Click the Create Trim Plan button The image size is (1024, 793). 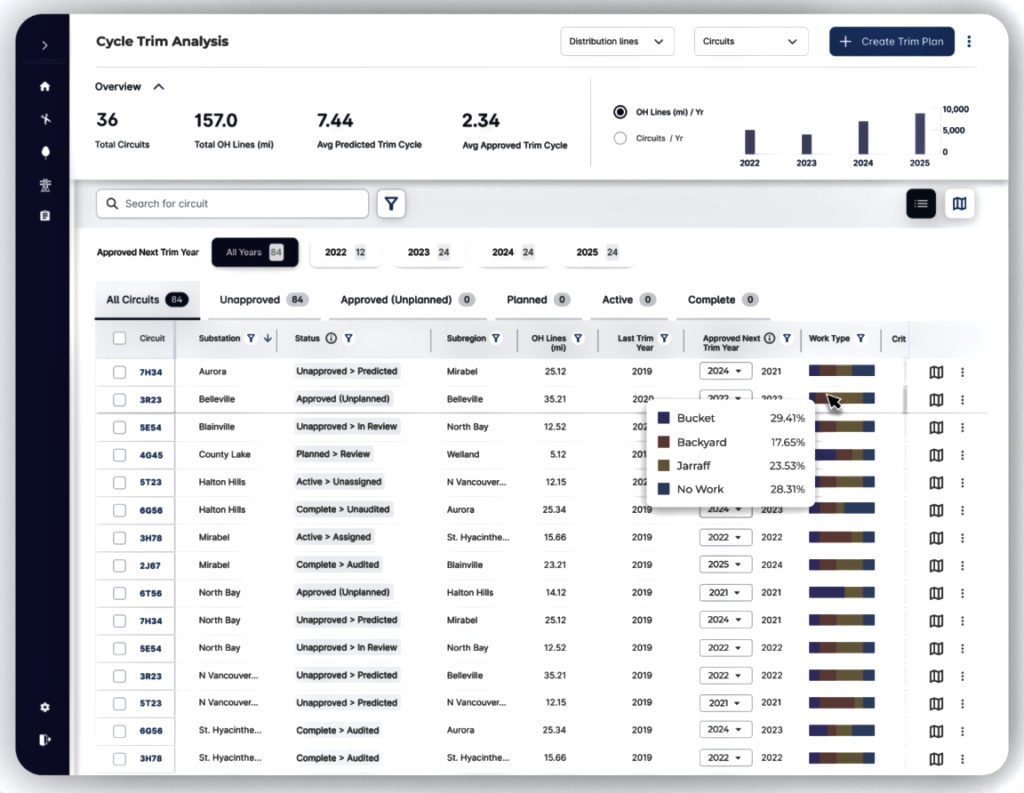tap(891, 42)
